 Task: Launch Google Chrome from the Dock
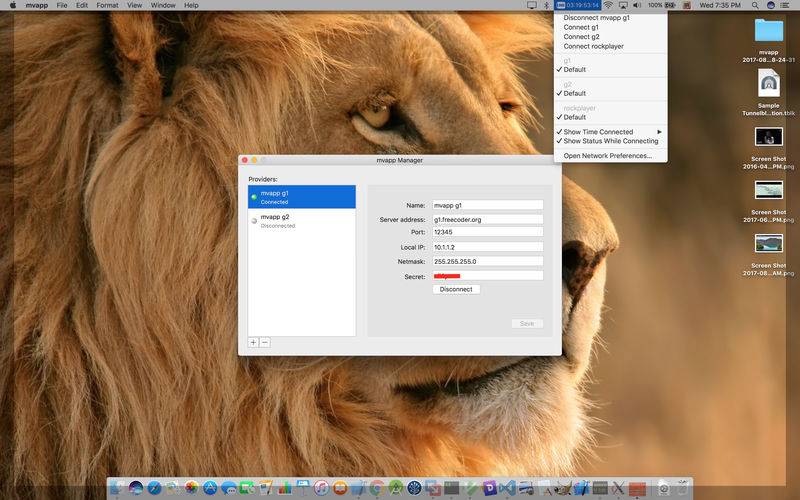[377, 488]
